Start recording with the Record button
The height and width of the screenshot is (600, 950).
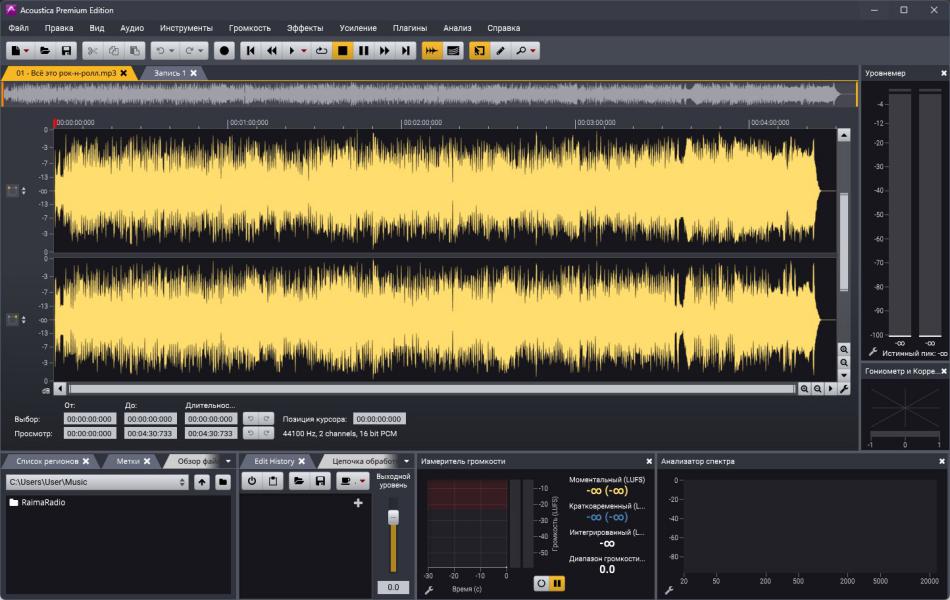click(224, 51)
